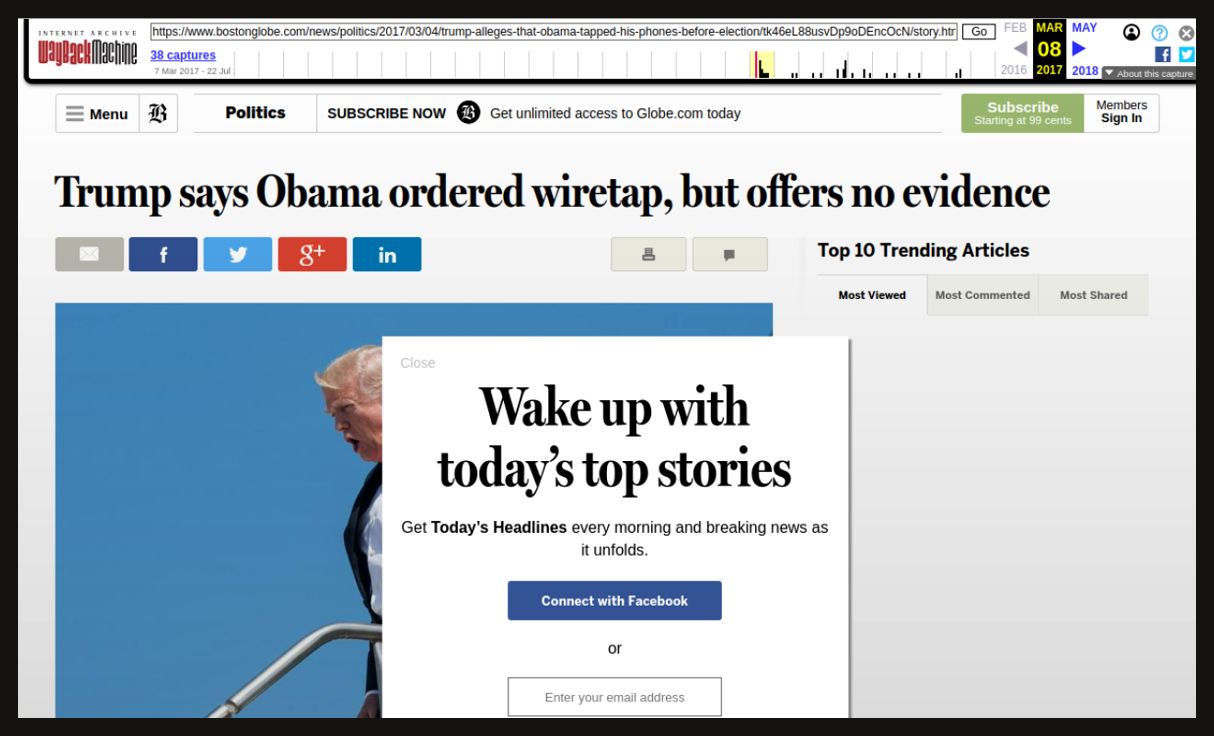Open the Boston Globe B logo
This screenshot has height=736, width=1214.
pos(158,113)
